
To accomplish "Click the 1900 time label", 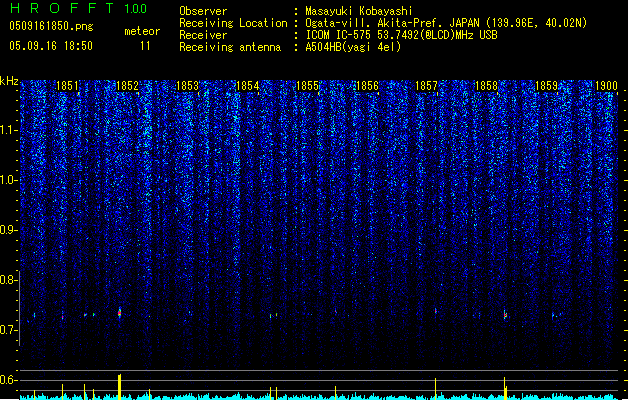I will (606, 85).
